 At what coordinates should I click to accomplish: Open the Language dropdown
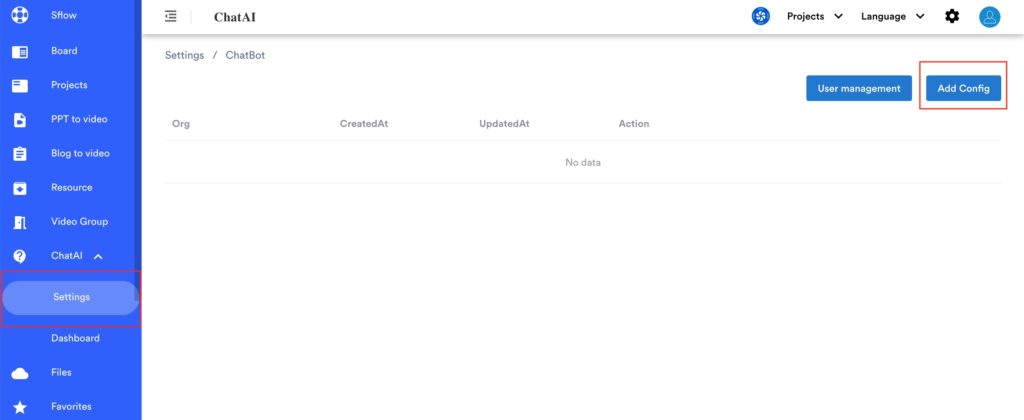[893, 16]
